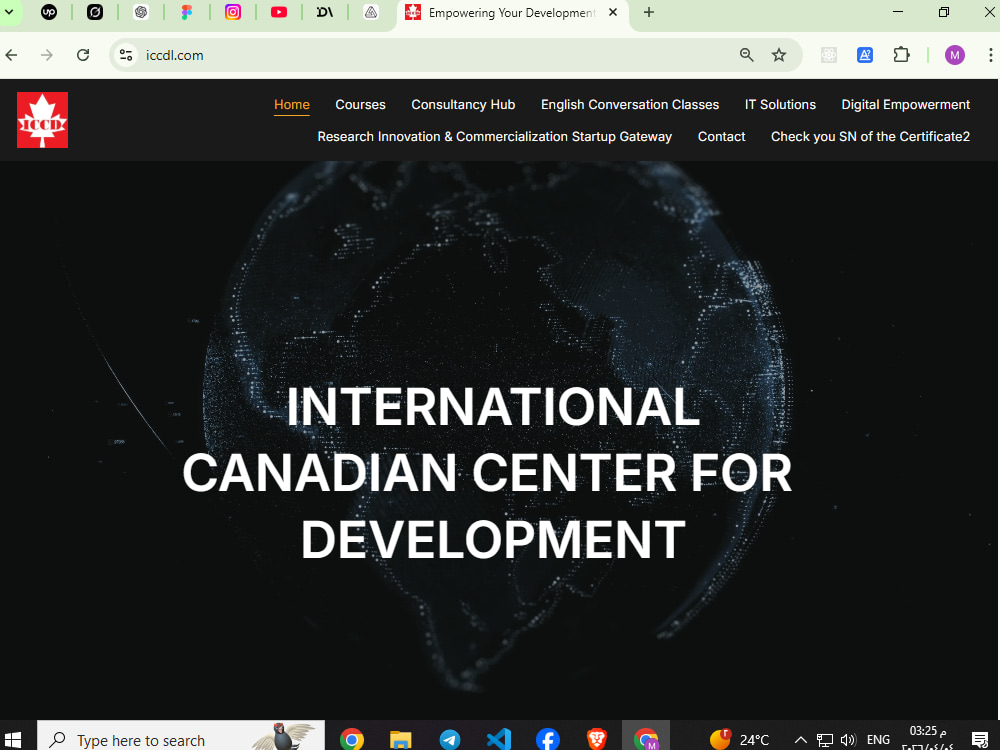
Task: Click the browser forward arrow
Action: pos(47,55)
